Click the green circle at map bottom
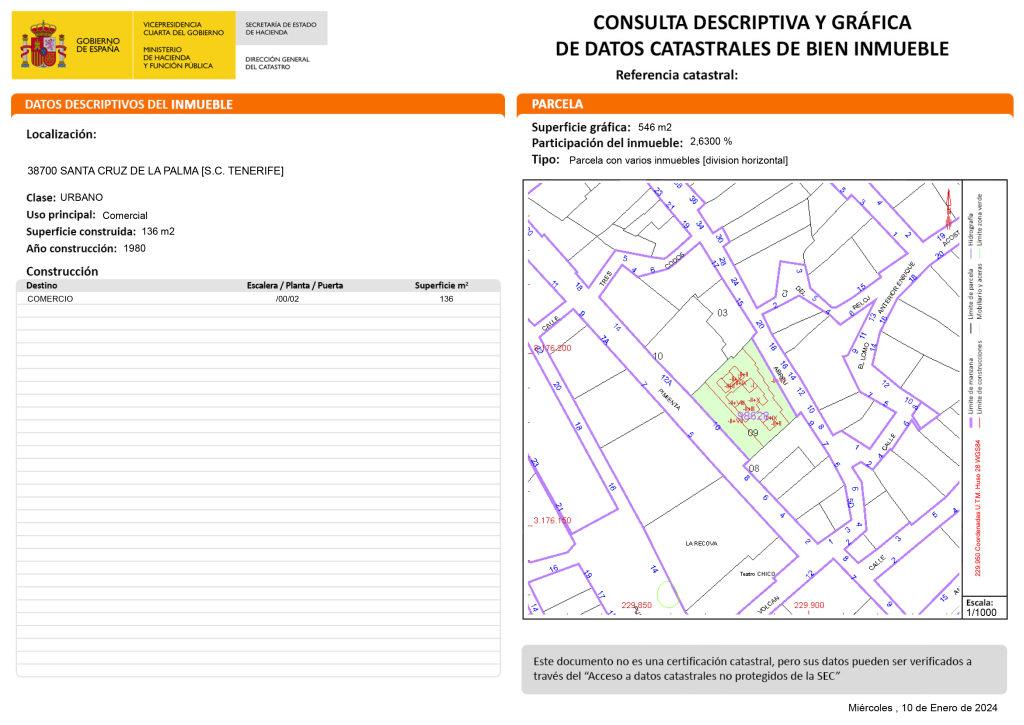1024x725 pixels. pos(667,598)
